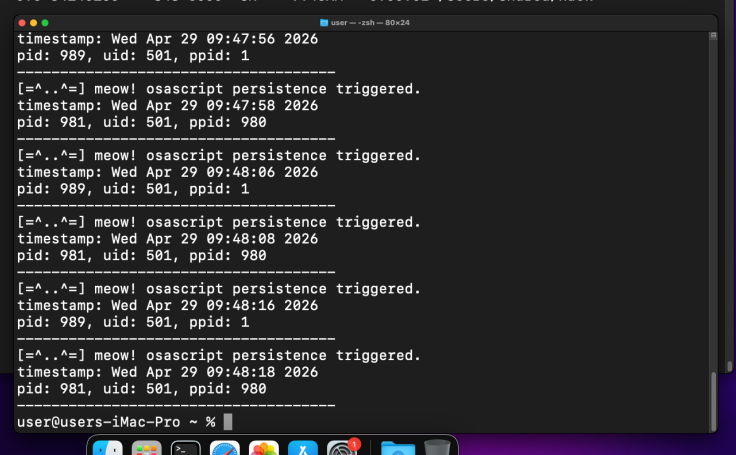Click the meow line above timestamp 09:48:08
736x455 pixels.
tap(219, 223)
